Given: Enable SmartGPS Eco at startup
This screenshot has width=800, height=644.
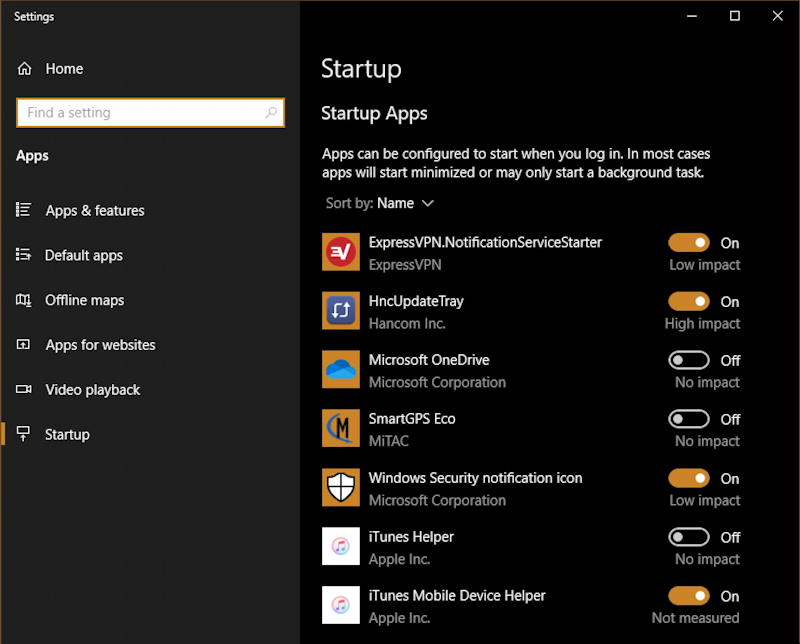Looking at the screenshot, I should coord(689,419).
